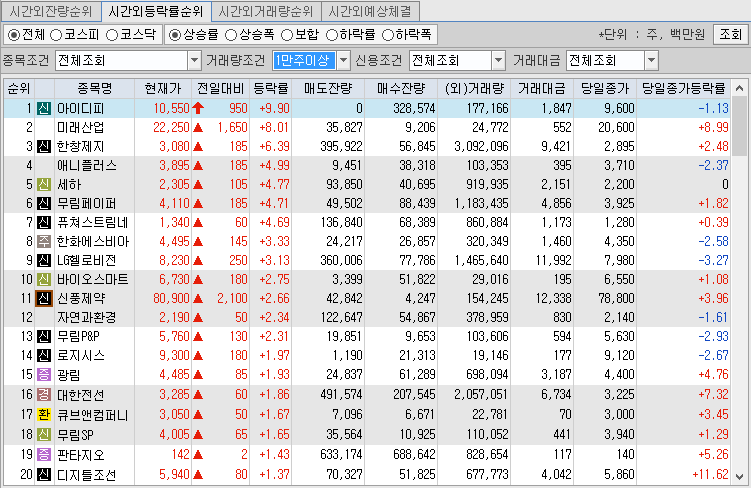The height and width of the screenshot is (488, 751).
Task: Click the 조회 button
Action: [730, 34]
